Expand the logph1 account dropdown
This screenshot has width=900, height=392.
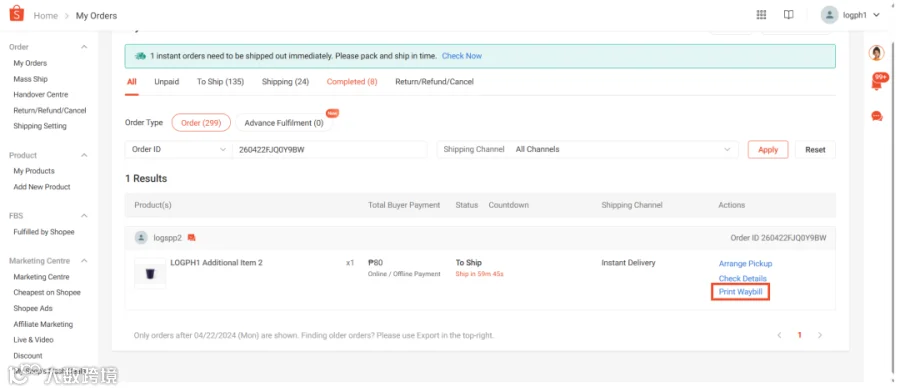876,15
